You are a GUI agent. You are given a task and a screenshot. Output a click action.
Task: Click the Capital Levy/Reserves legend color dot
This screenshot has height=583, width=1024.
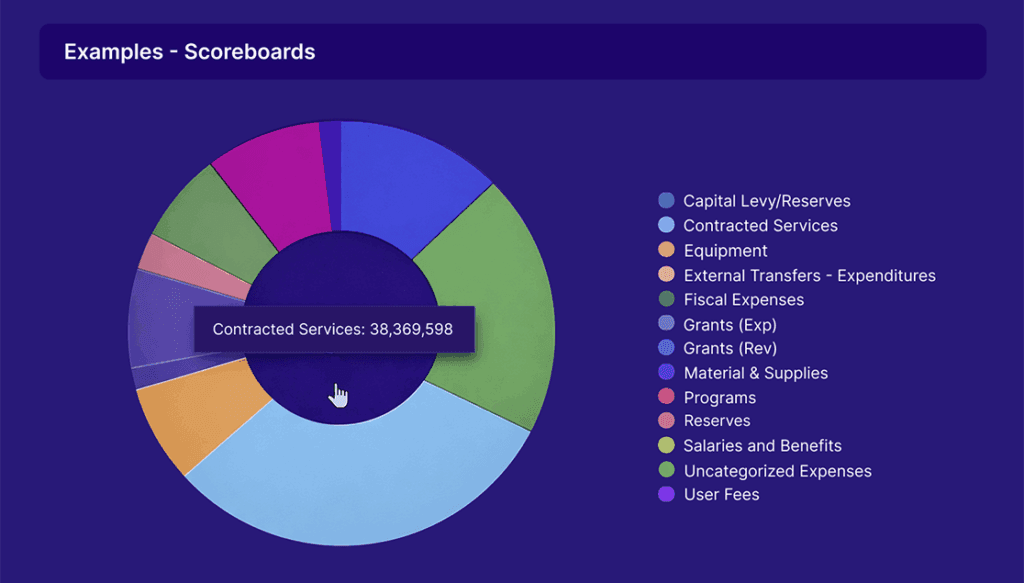(667, 201)
